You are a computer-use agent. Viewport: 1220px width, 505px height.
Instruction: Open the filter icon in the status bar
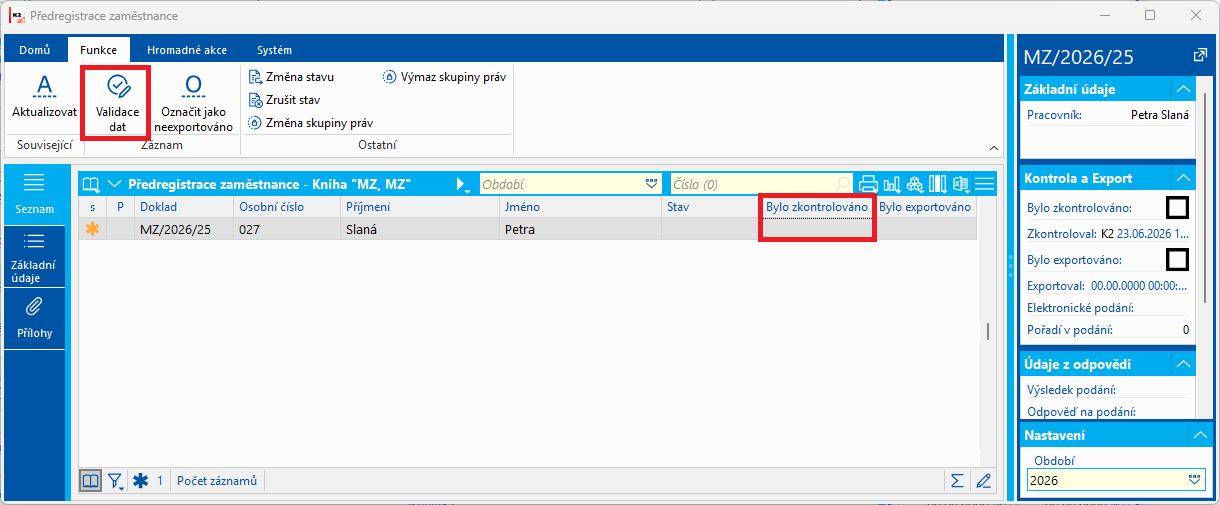[x=116, y=481]
